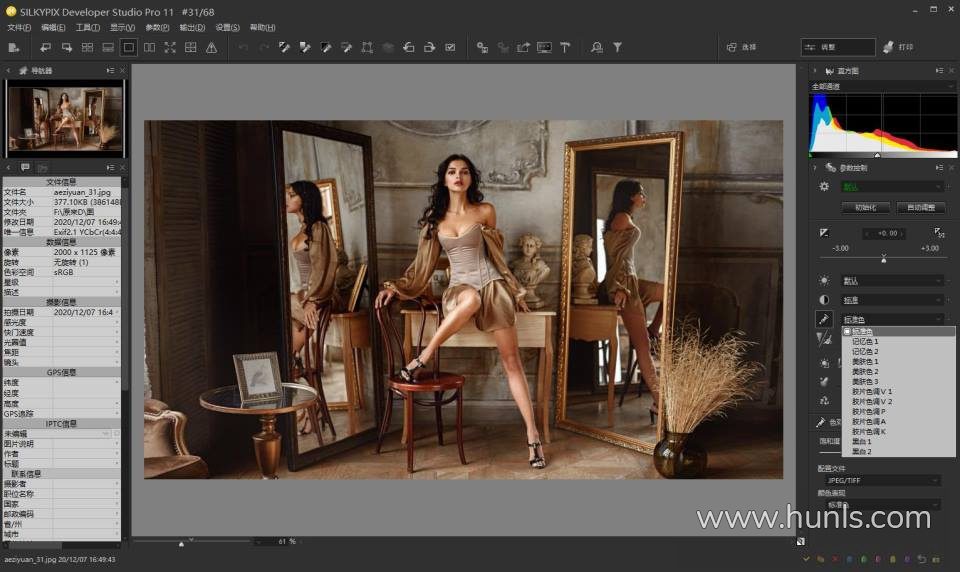This screenshot has width=960, height=572.
Task: Click the open file toolbar icon
Action: click(14, 47)
